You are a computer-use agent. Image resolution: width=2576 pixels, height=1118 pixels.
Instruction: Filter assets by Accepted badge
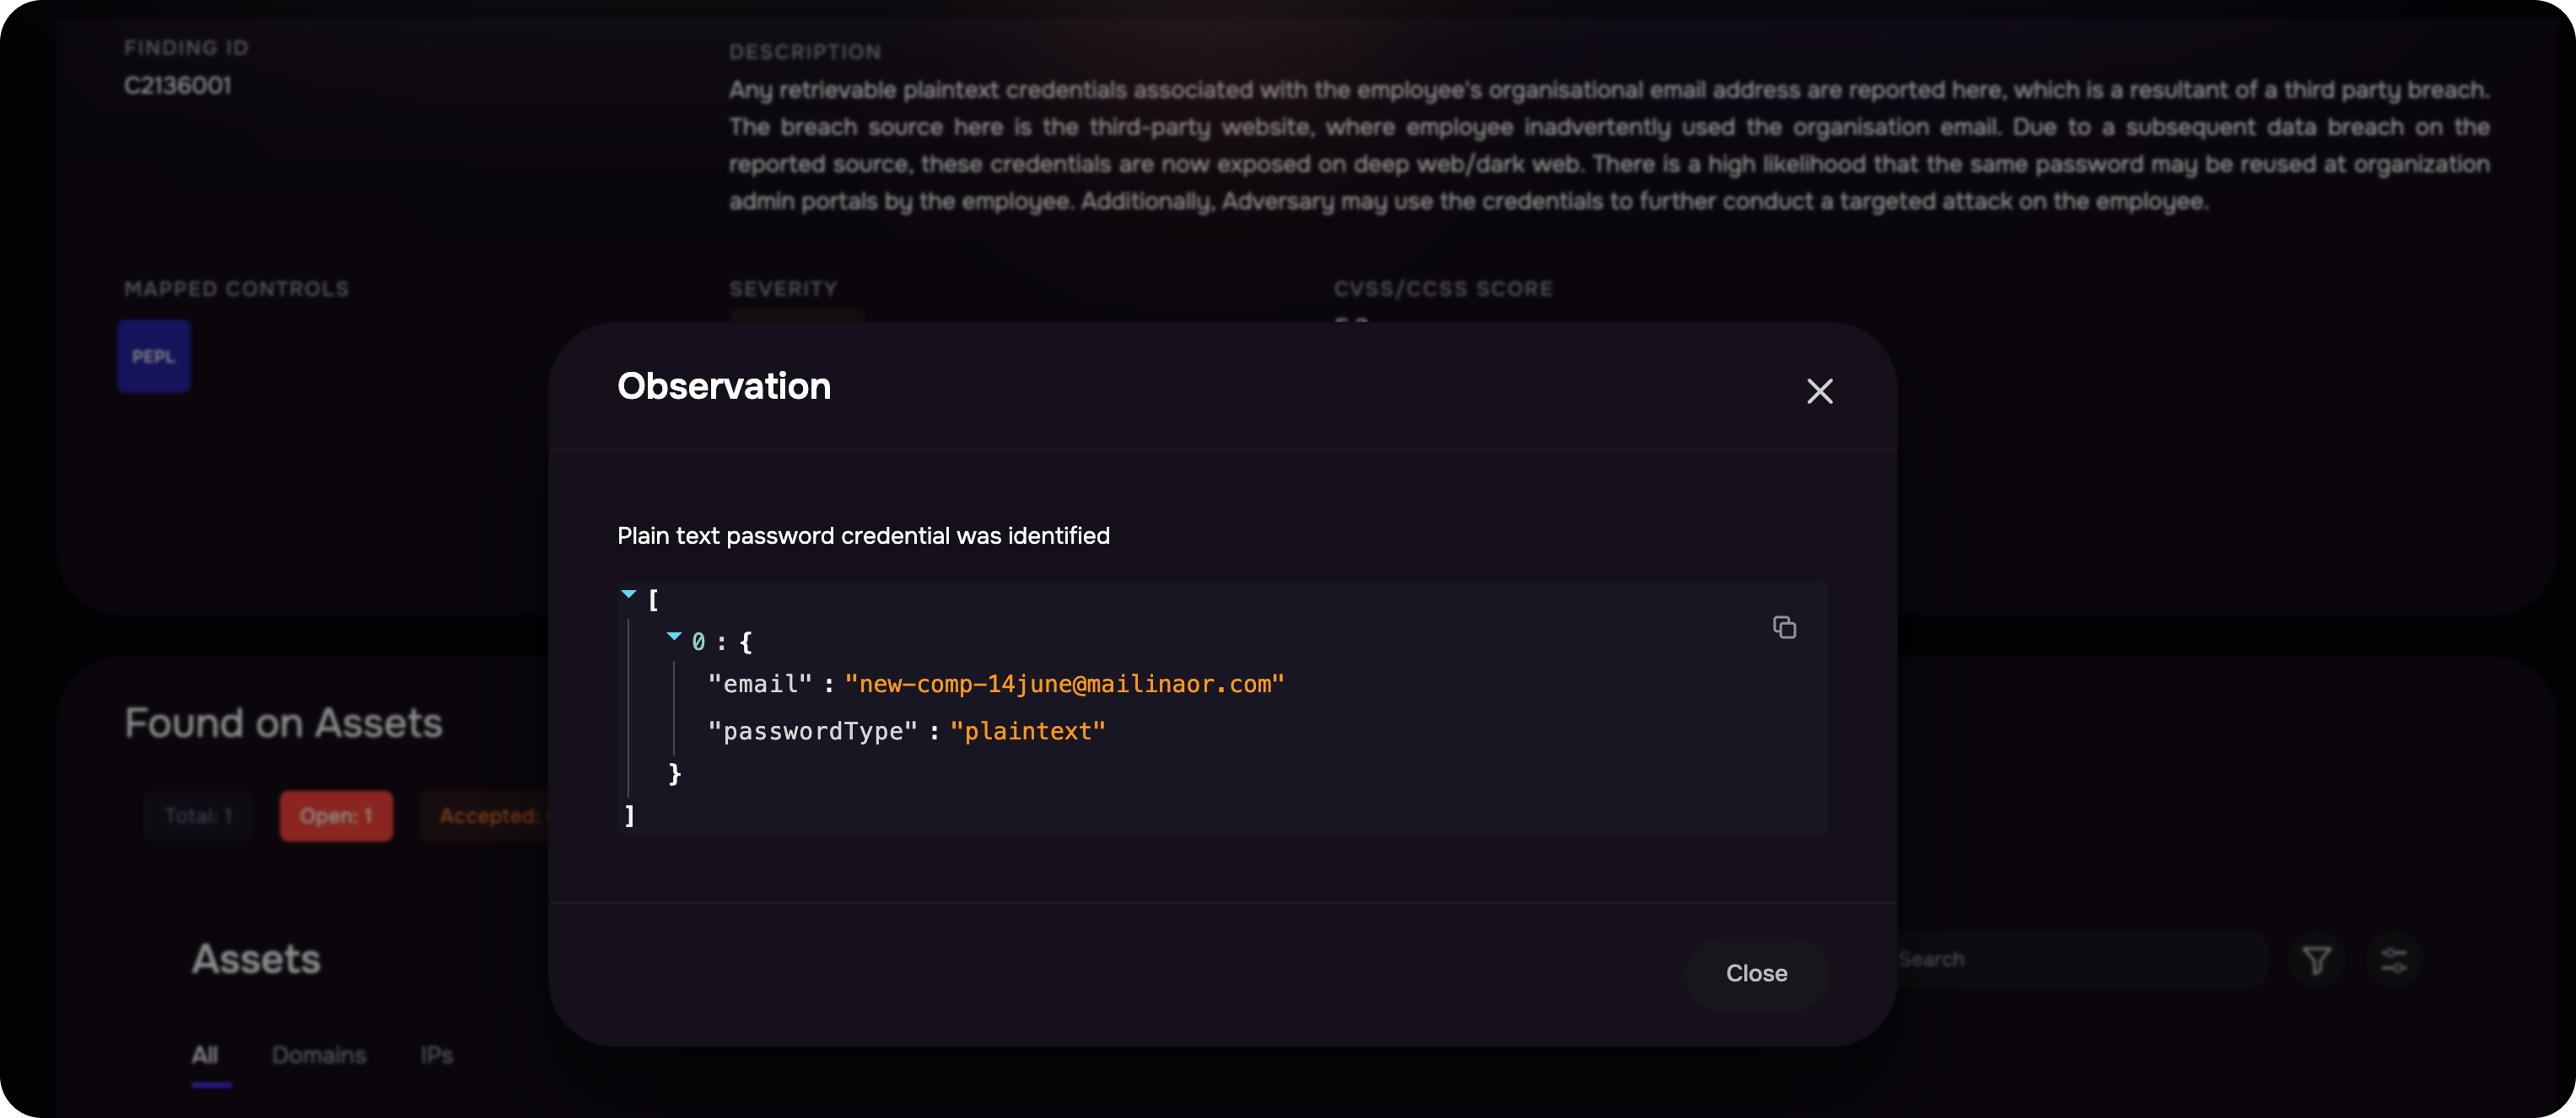[x=485, y=816]
